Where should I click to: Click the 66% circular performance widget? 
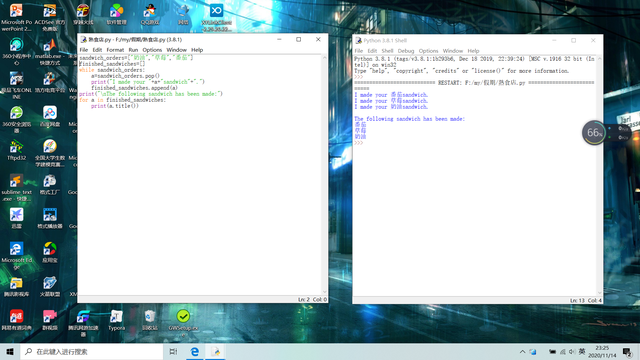point(594,133)
